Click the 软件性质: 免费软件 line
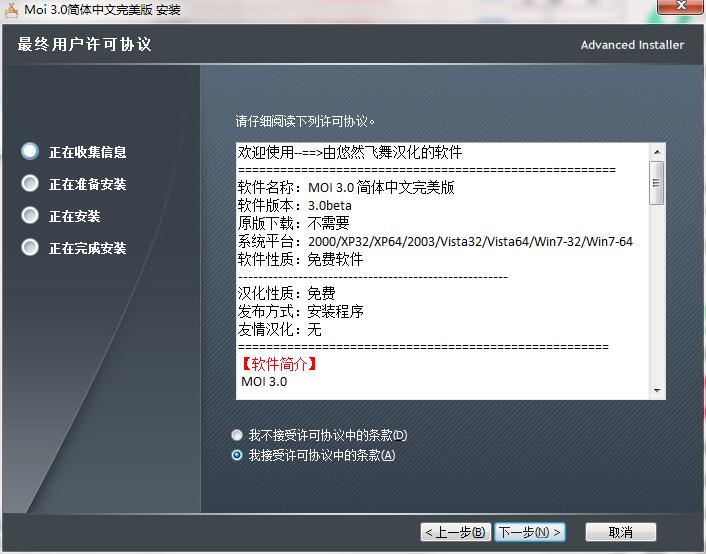The width and height of the screenshot is (706, 554). click(300, 259)
